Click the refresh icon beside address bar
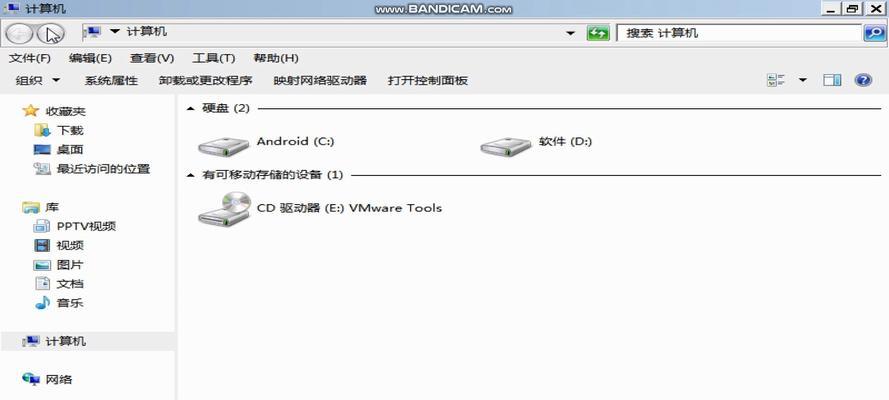Viewport: 889px width, 400px height. point(597,33)
